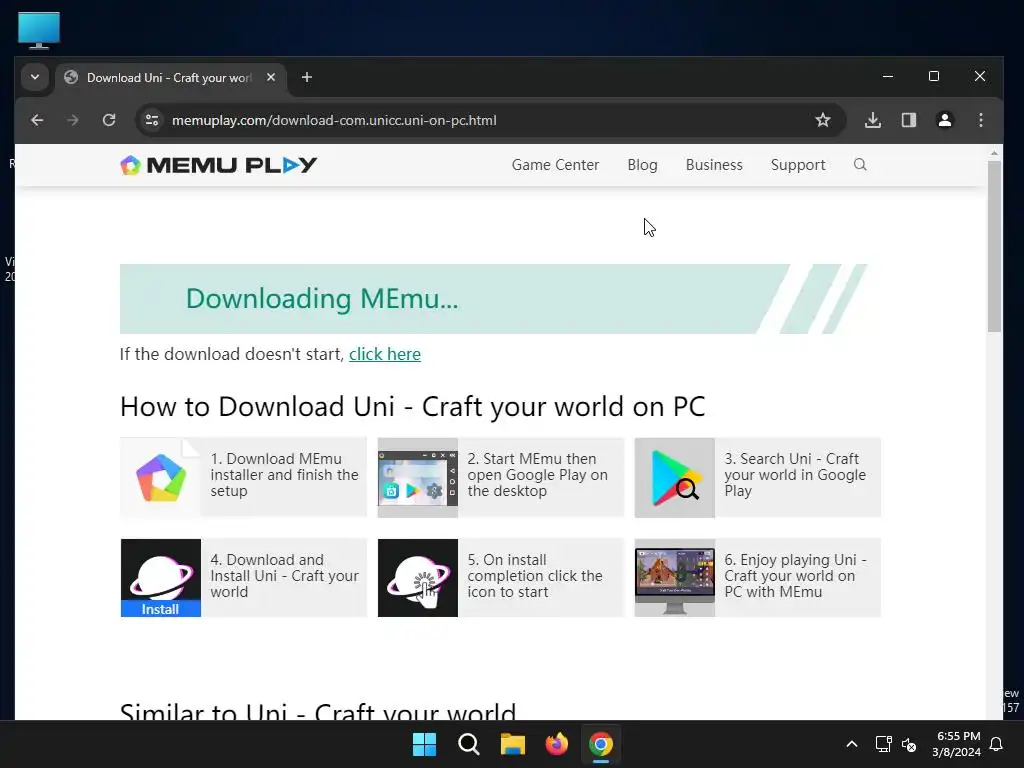The width and height of the screenshot is (1024, 768).
Task: Click the 'click here' download link
Action: click(385, 354)
